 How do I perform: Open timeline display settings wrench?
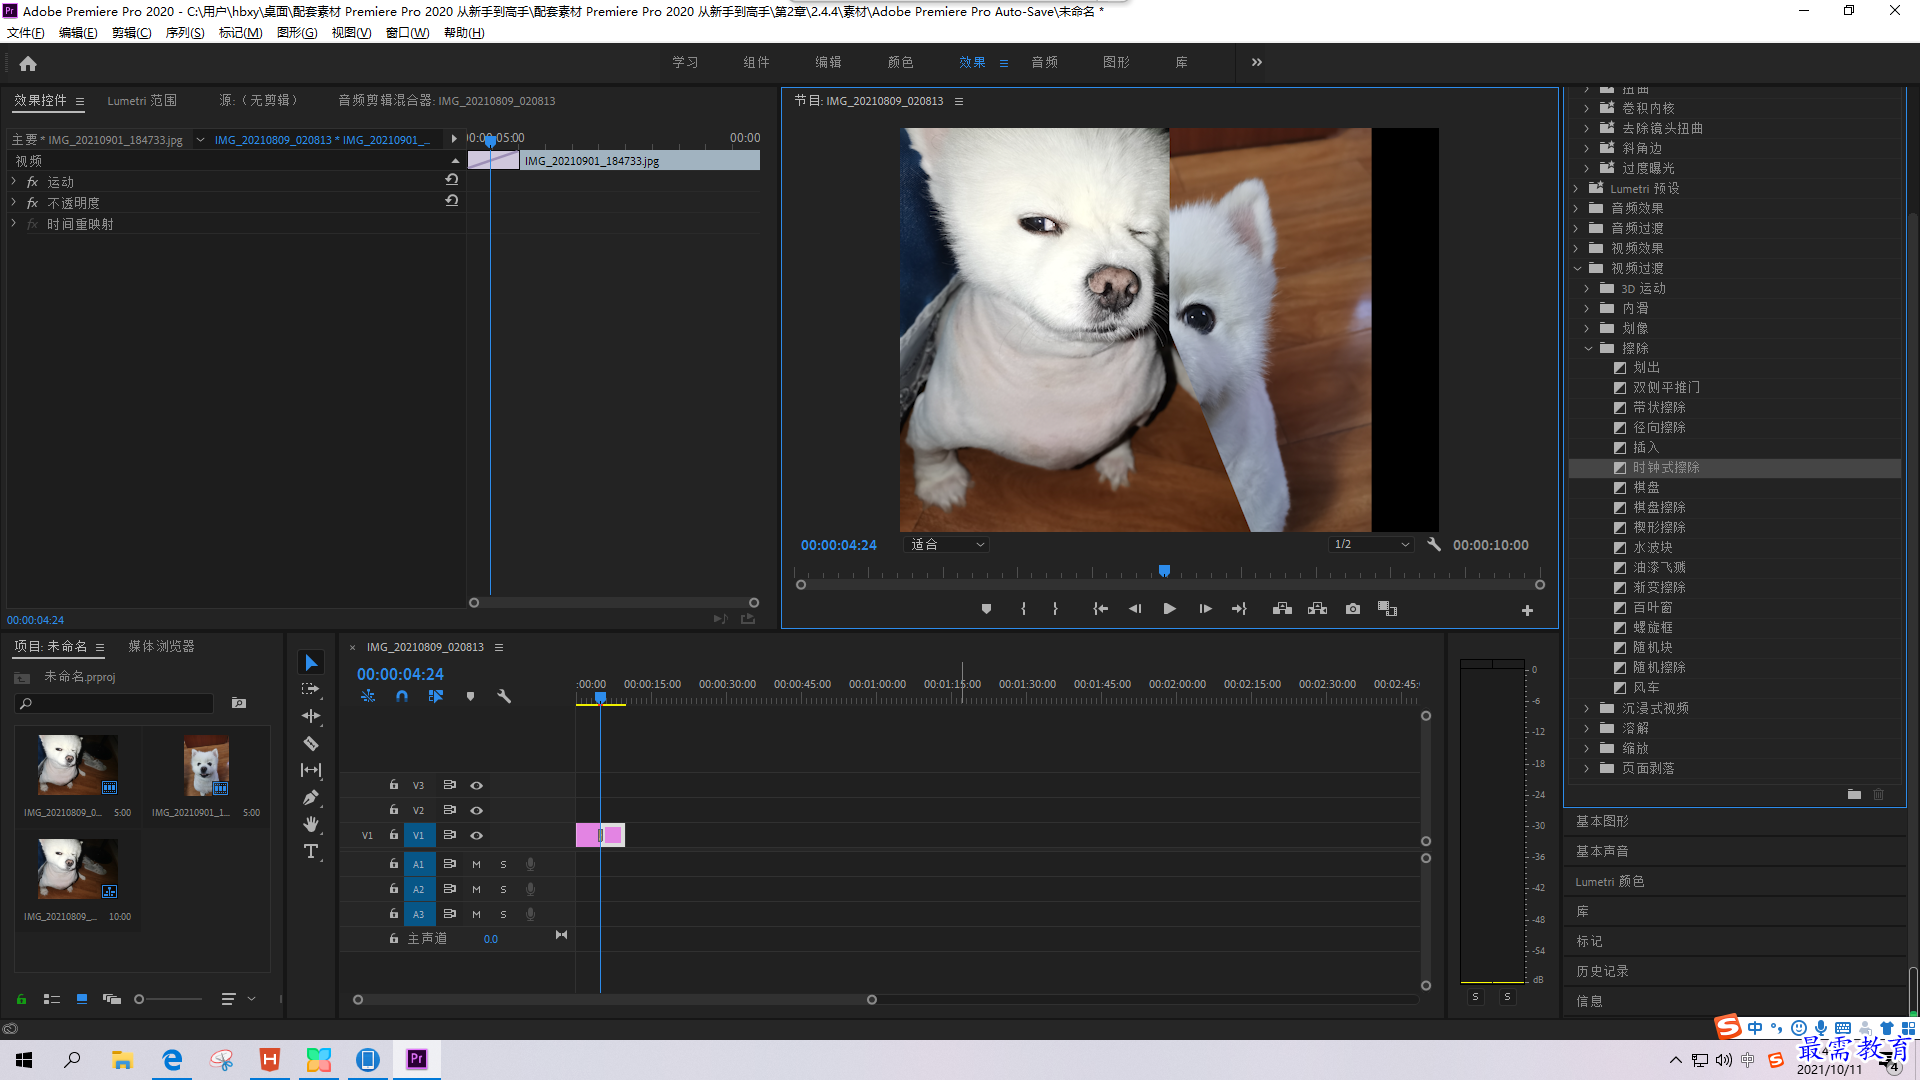coord(504,696)
